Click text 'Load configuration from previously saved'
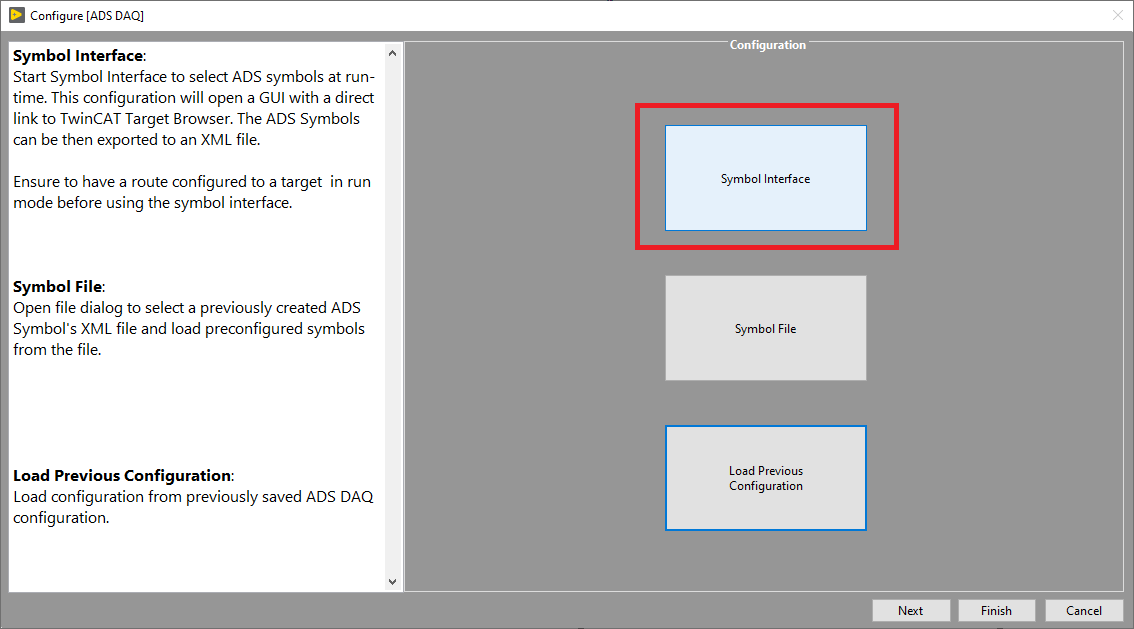 click(x=158, y=497)
